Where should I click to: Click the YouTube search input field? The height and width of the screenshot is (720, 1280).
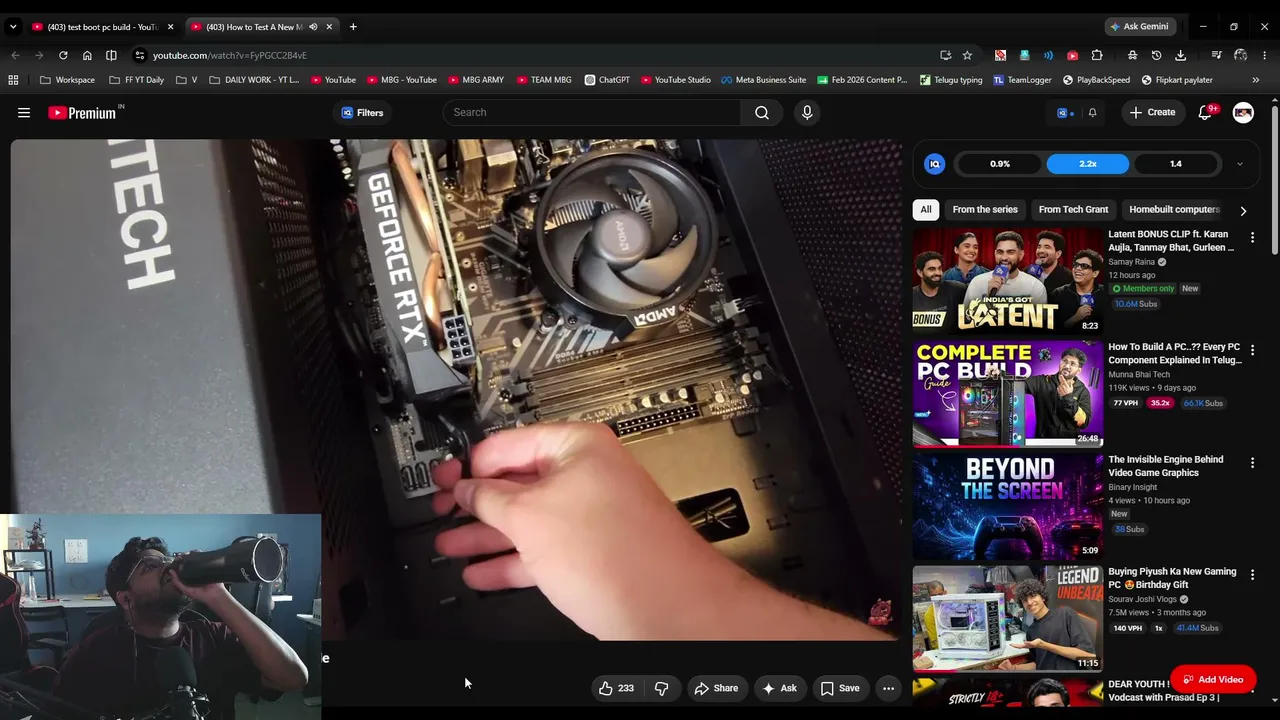592,113
